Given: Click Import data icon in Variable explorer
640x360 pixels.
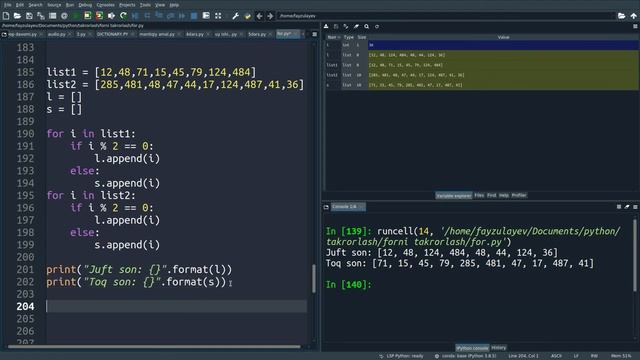Looking at the screenshot, I should pos(326,27).
